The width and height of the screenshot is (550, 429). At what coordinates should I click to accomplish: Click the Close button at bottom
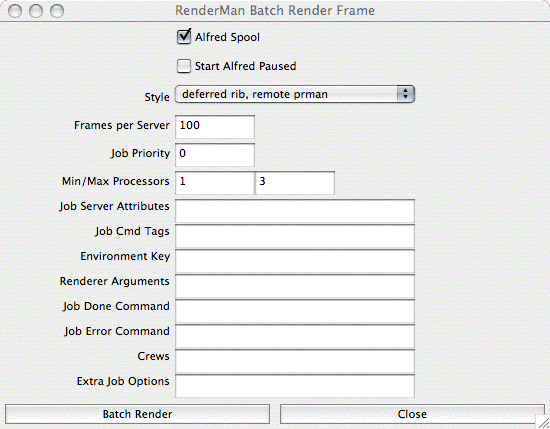pos(412,414)
